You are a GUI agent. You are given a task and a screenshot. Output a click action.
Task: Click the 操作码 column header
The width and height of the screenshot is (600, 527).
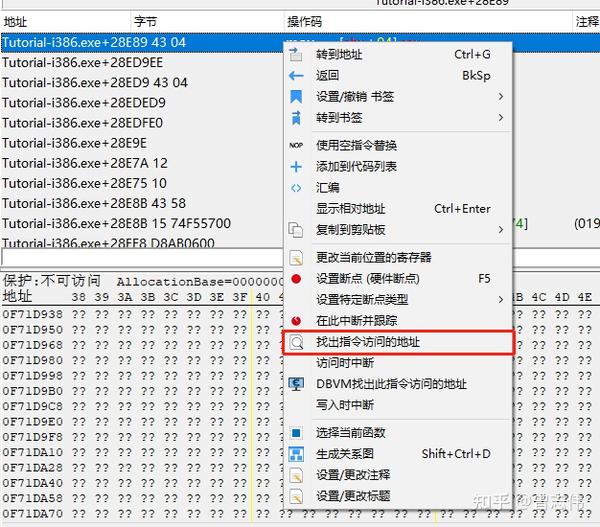[428, 22]
